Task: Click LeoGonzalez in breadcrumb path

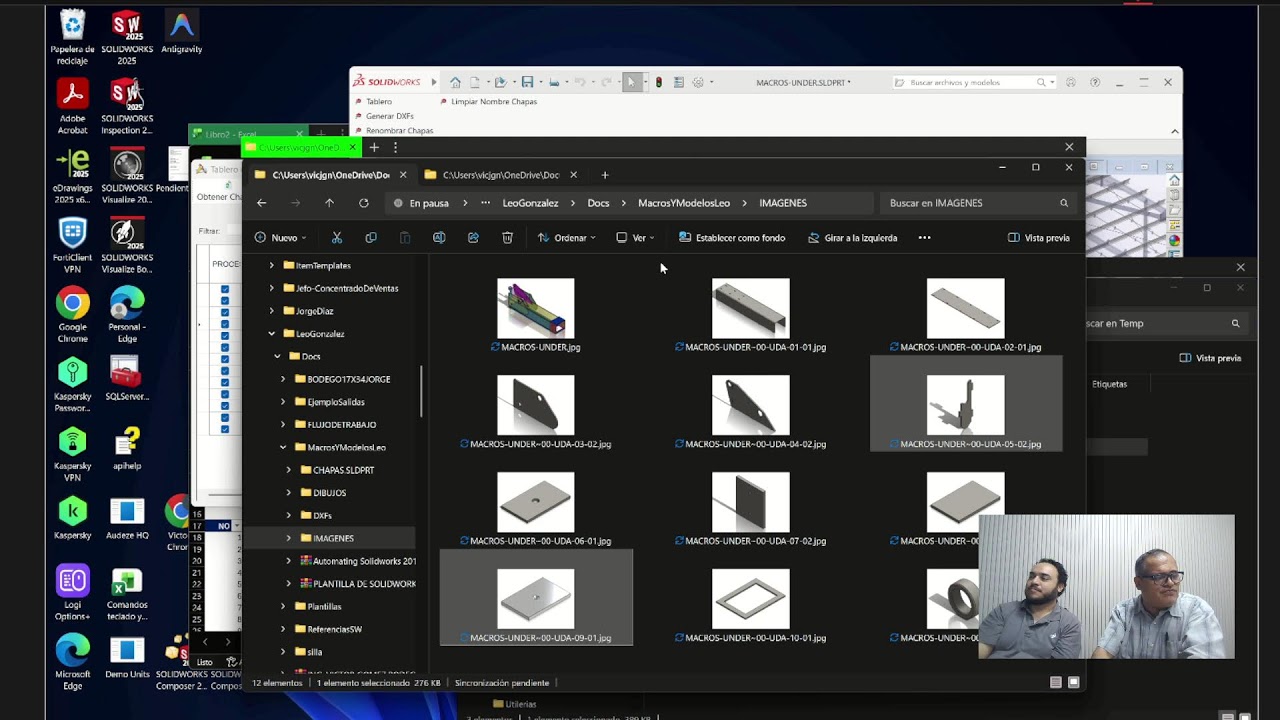Action: (x=530, y=203)
